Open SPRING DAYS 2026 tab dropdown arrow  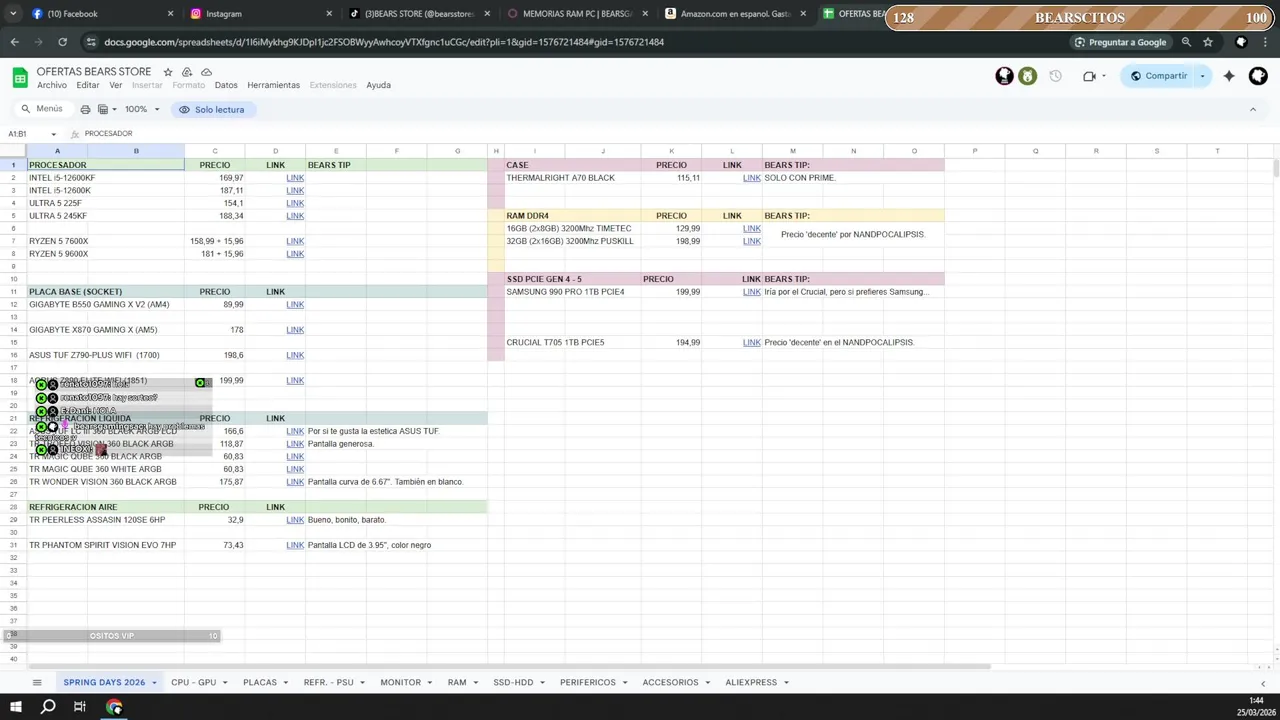154,682
